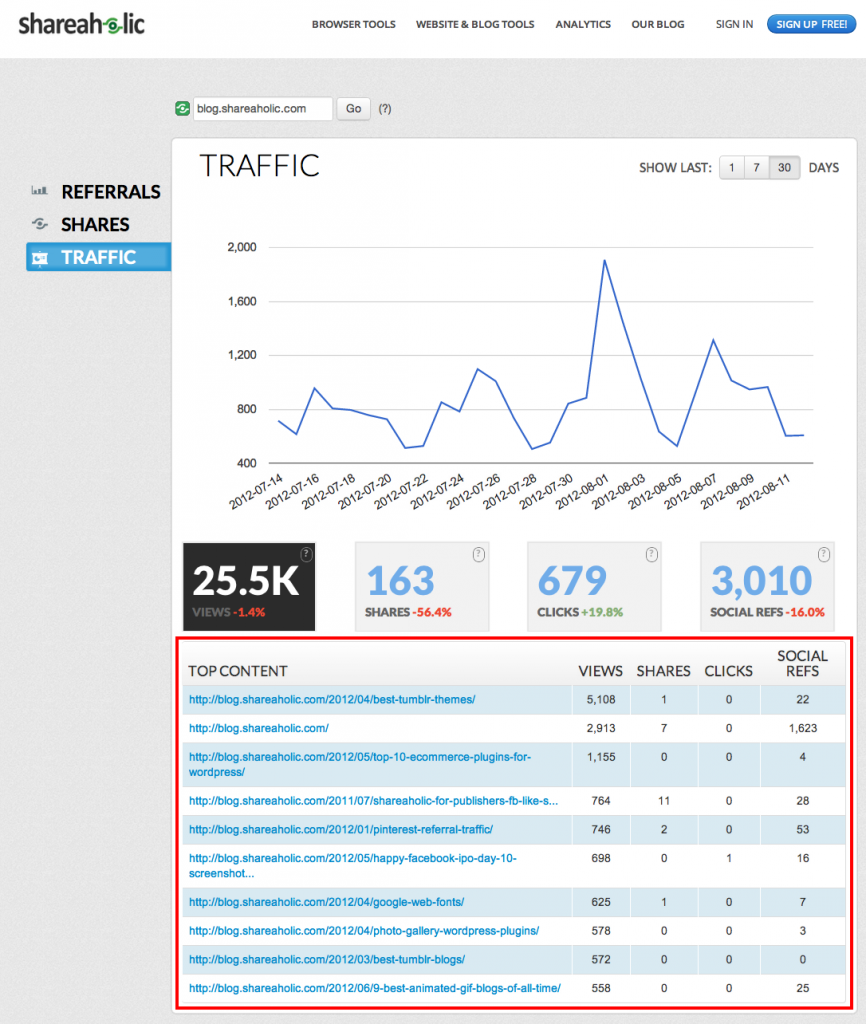Open Website & Blog Tools menu
Viewport: 866px width, 1024px height.
[475, 25]
